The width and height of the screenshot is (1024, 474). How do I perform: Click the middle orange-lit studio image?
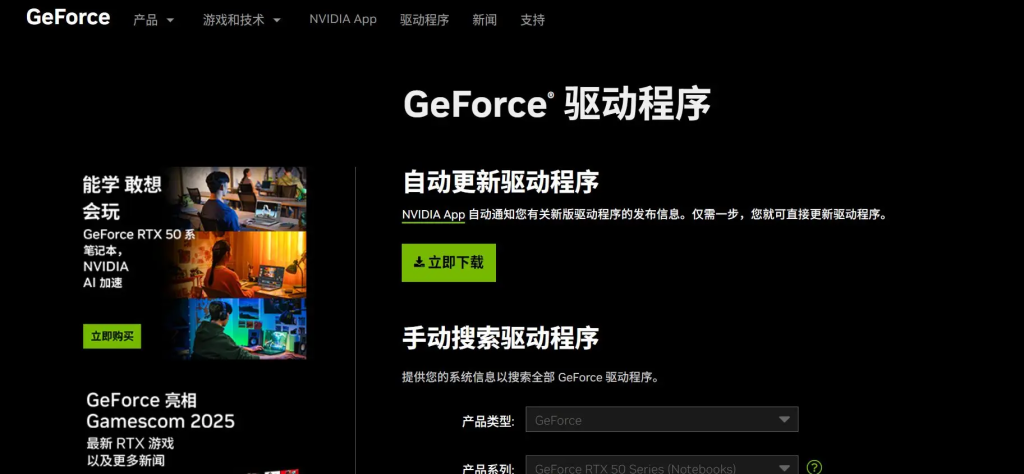click(243, 264)
